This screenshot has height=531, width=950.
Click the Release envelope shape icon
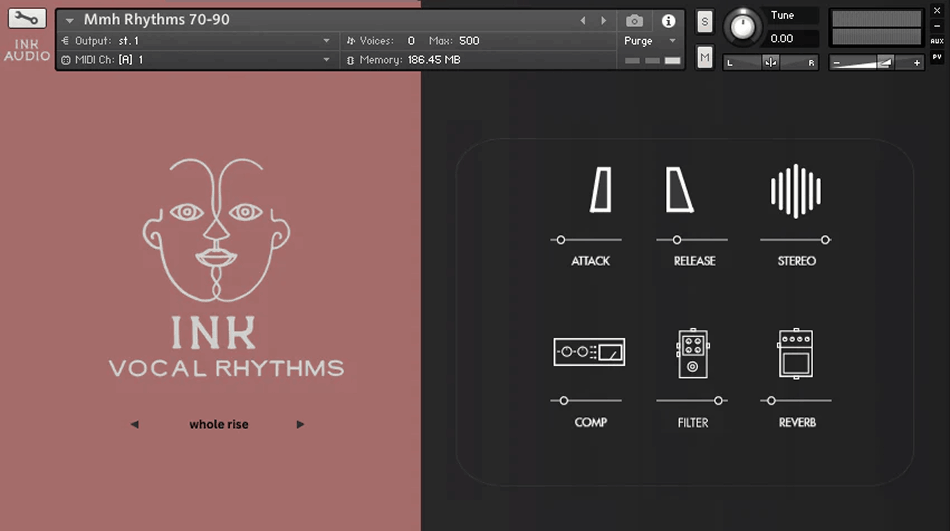coord(679,190)
